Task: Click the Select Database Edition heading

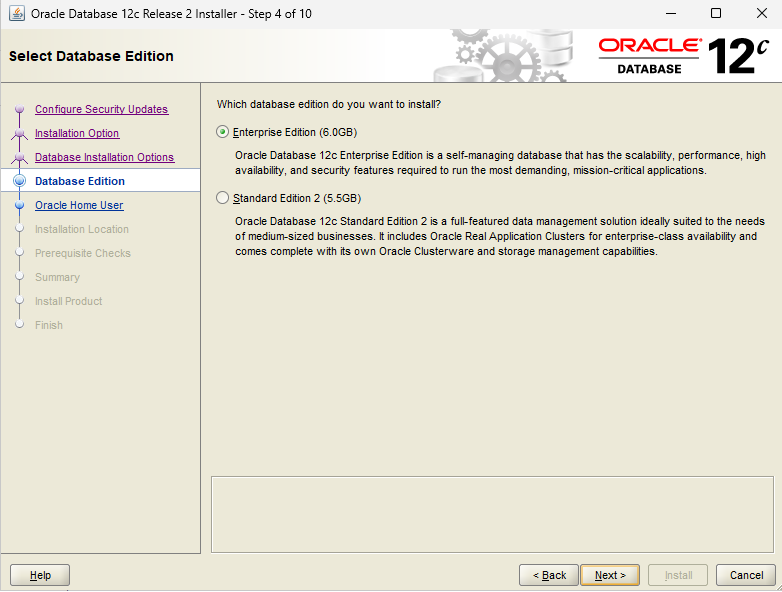Action: (x=91, y=56)
